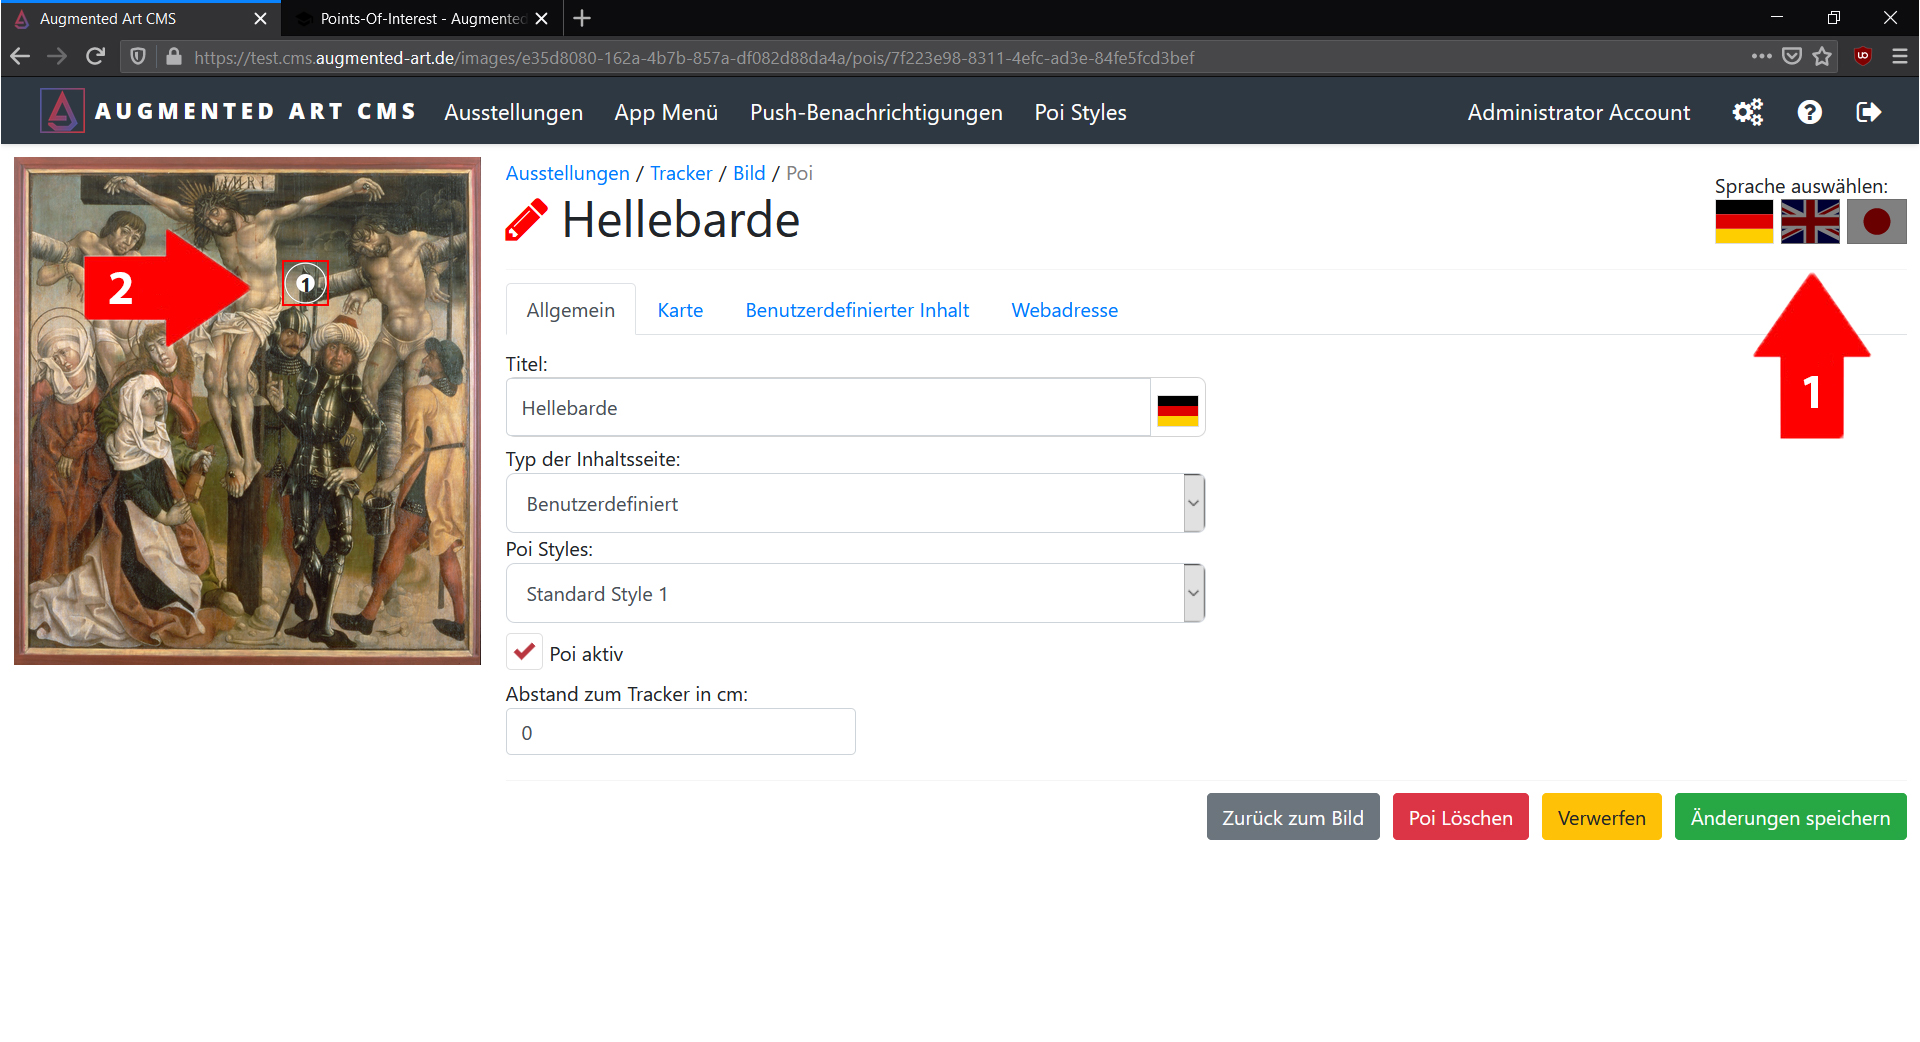Go back in browser history
Viewport: 1920px width, 1042px height.
click(x=20, y=57)
